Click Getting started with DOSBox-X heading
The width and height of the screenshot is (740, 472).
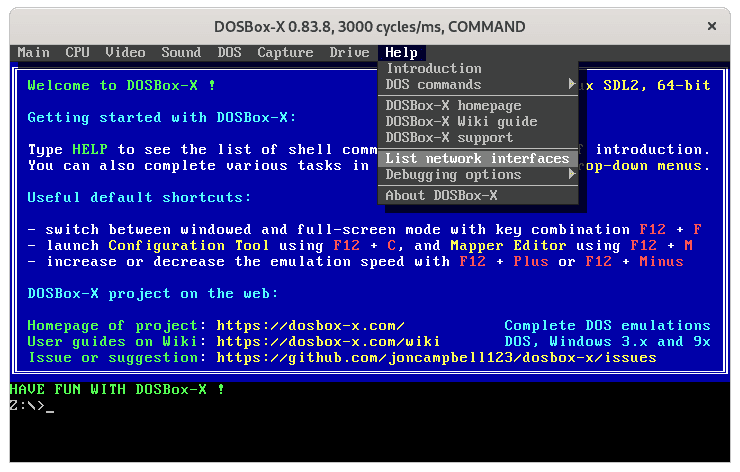[x=161, y=118]
